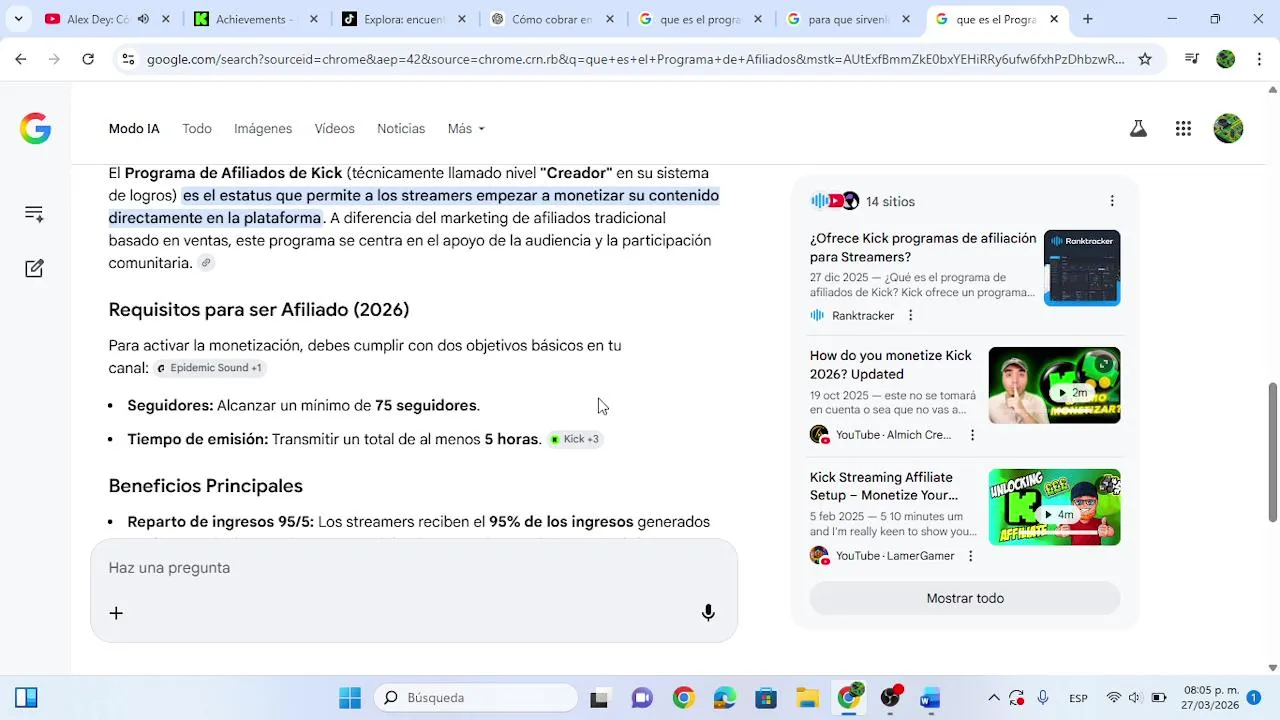The height and width of the screenshot is (720, 1280).
Task: Open '¿Ofrece Kick programas de afiliación' link
Action: click(x=923, y=248)
